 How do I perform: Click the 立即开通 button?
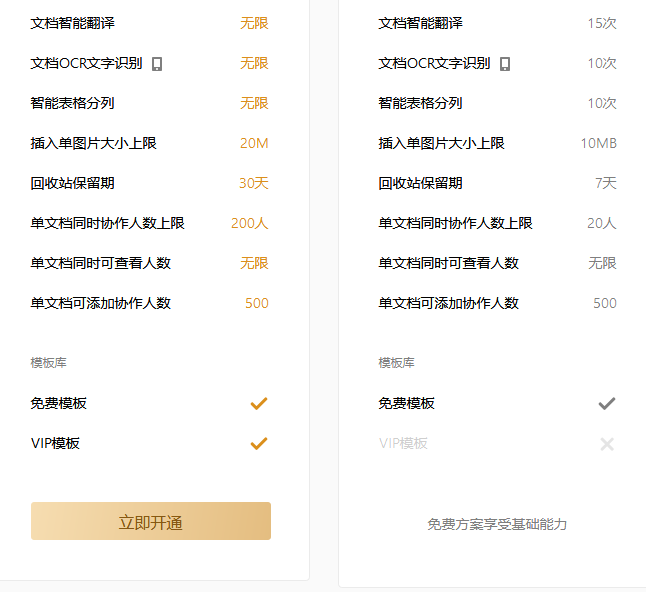tap(151, 521)
